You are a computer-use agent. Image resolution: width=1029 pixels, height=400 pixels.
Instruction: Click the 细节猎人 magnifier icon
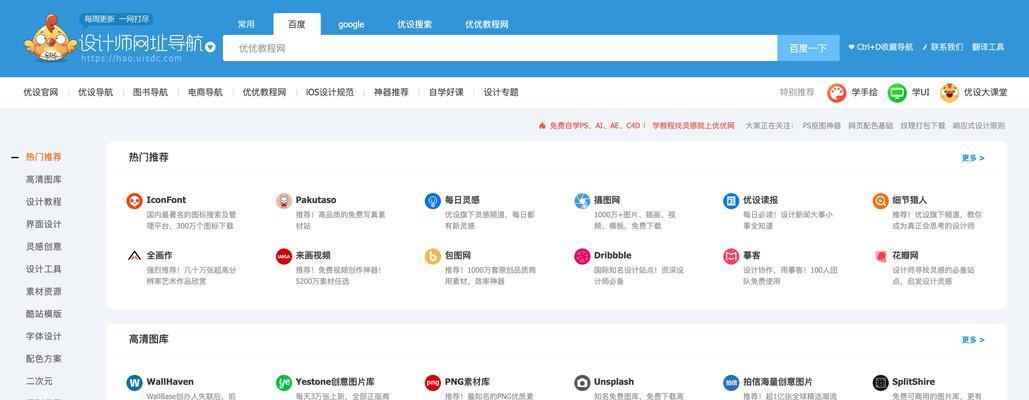[x=880, y=201]
